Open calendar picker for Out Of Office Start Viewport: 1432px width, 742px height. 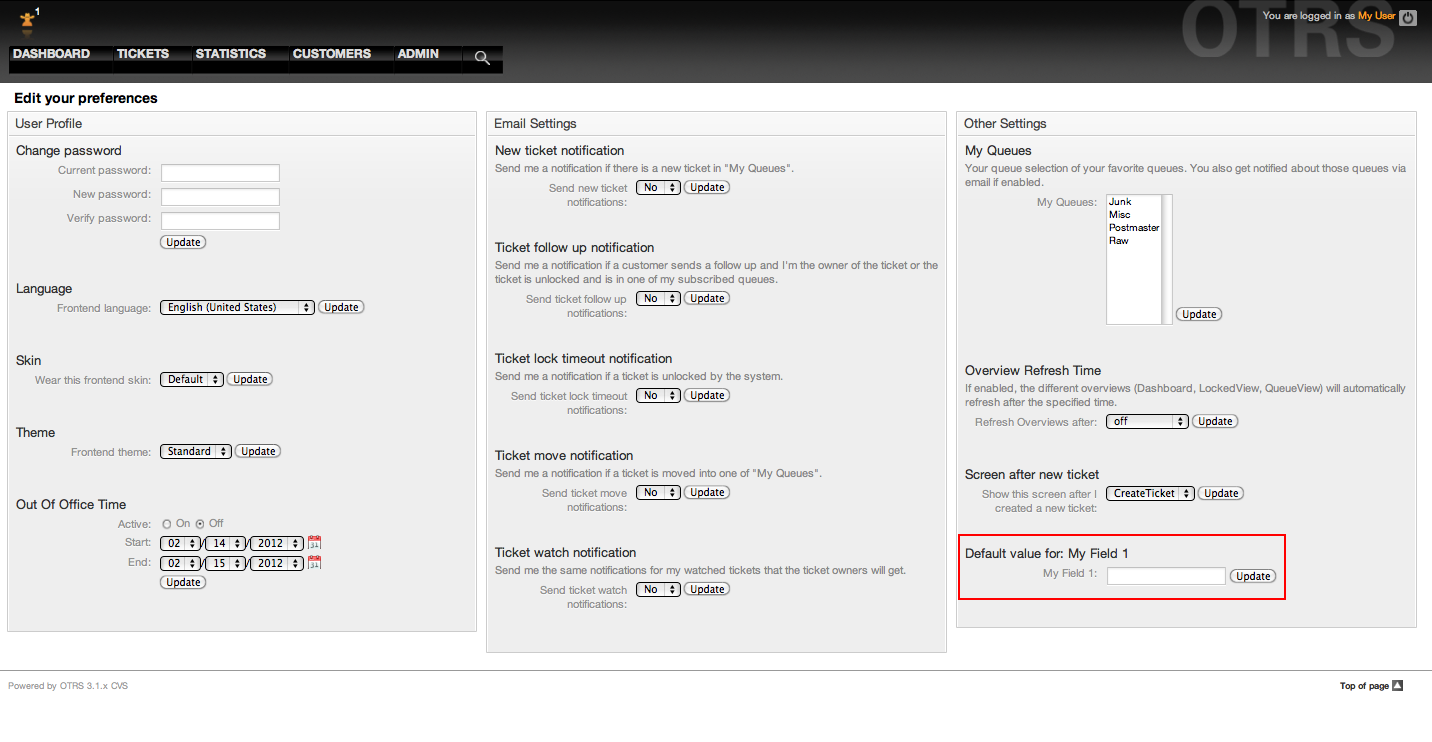314,543
